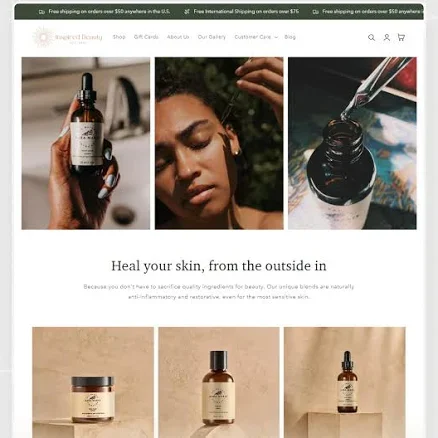Click the "Heal your skin" heading

[x=219, y=266]
